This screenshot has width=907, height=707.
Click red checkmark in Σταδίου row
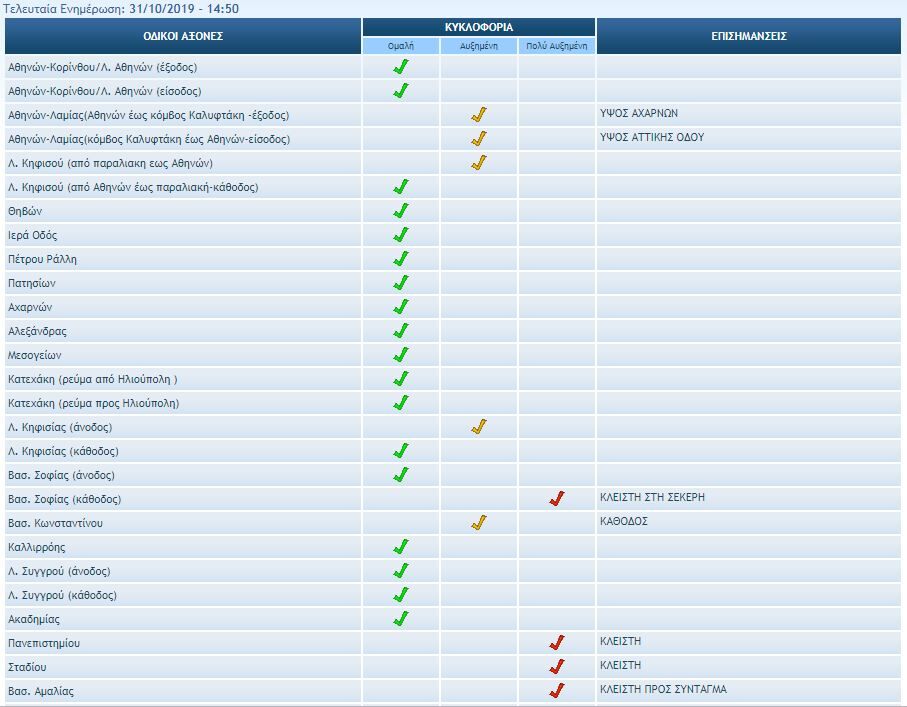pos(557,667)
